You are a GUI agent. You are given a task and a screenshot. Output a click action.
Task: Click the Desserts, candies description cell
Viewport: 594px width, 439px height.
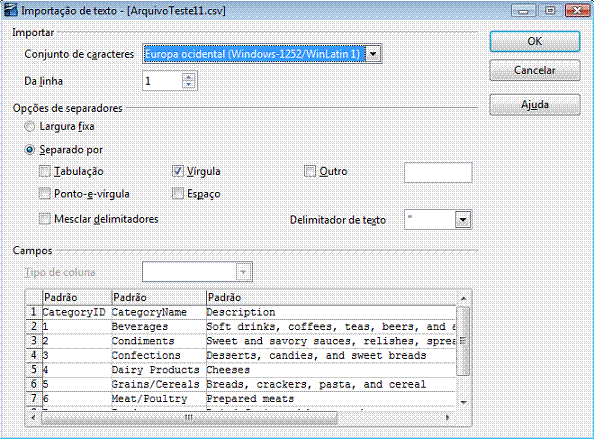click(331, 355)
